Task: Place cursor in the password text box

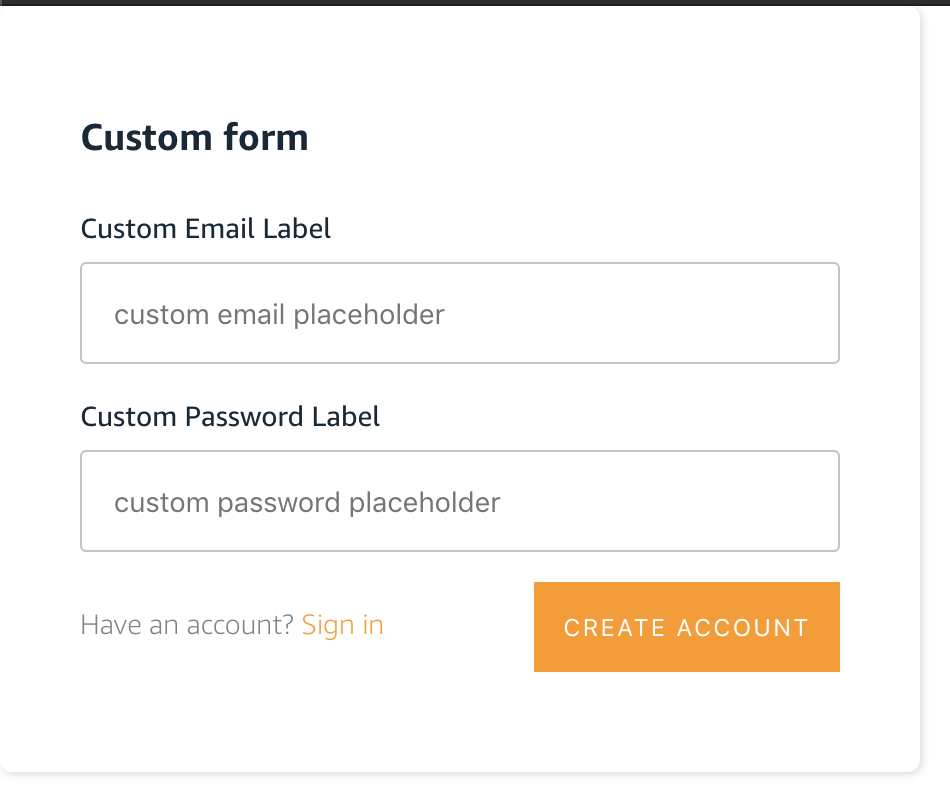Action: [x=459, y=501]
